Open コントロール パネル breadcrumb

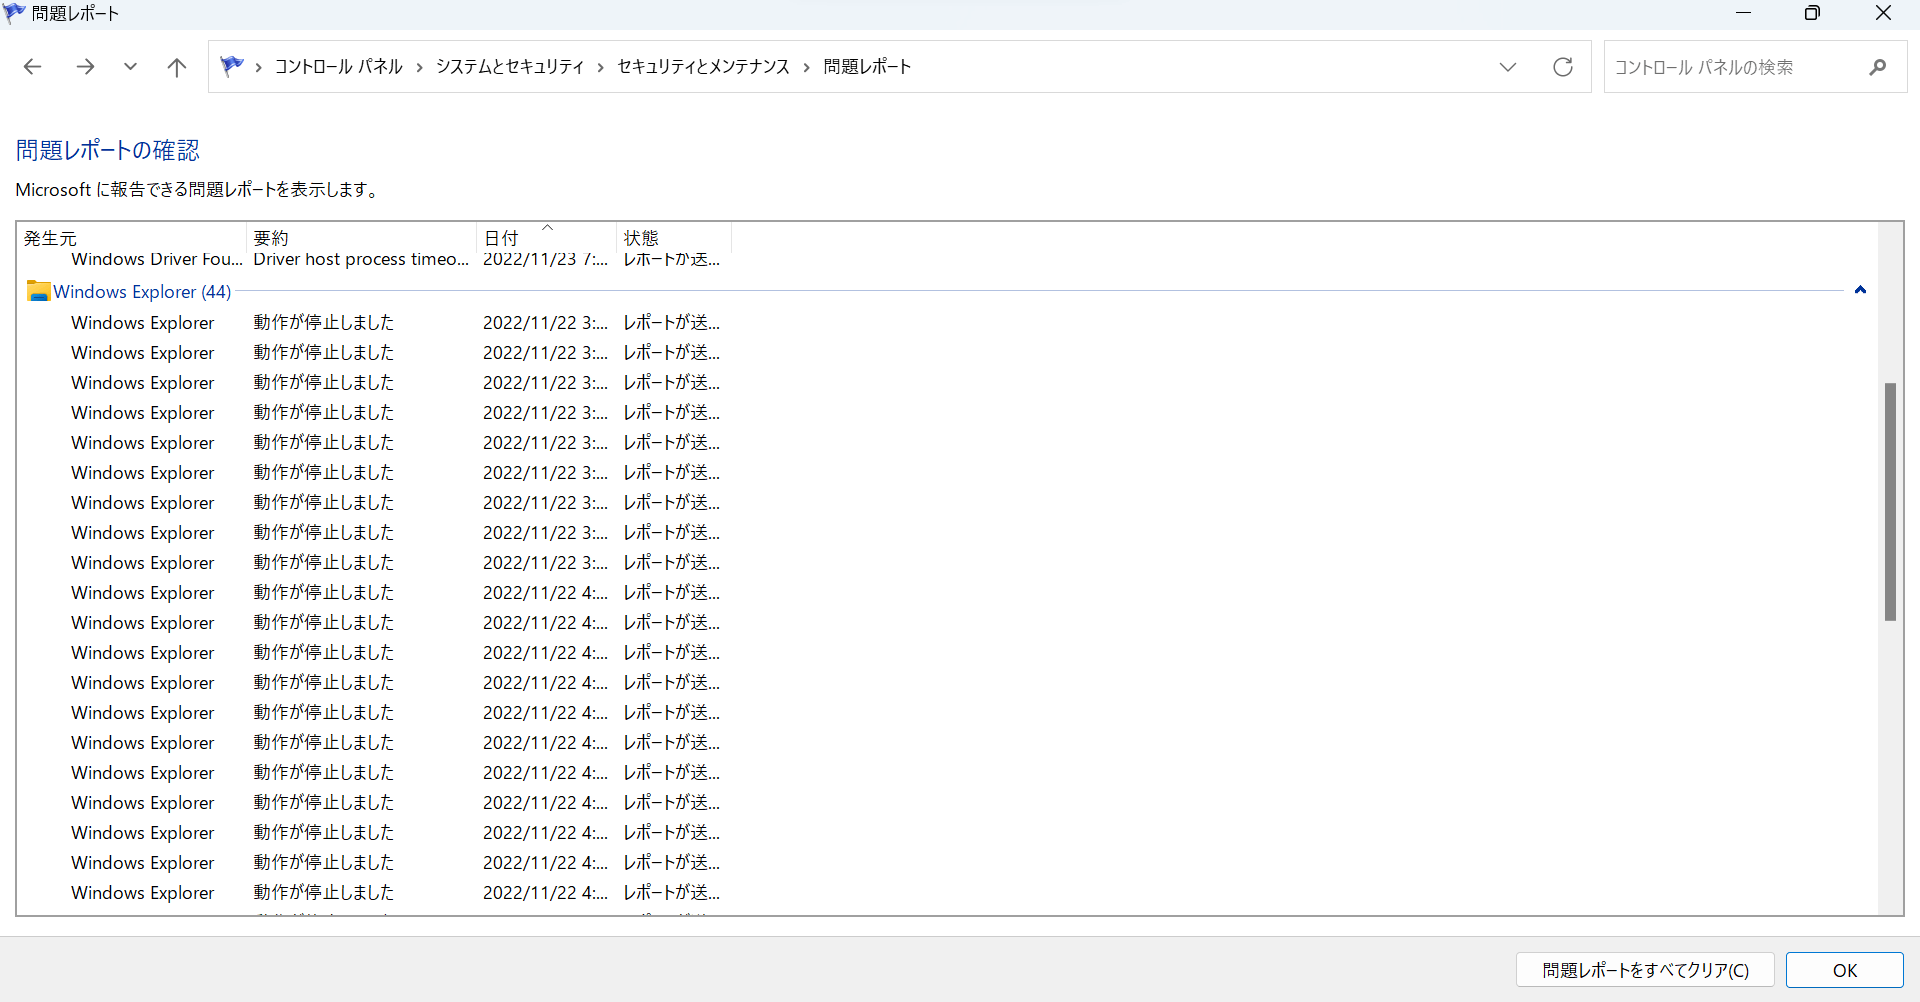pyautogui.click(x=338, y=67)
